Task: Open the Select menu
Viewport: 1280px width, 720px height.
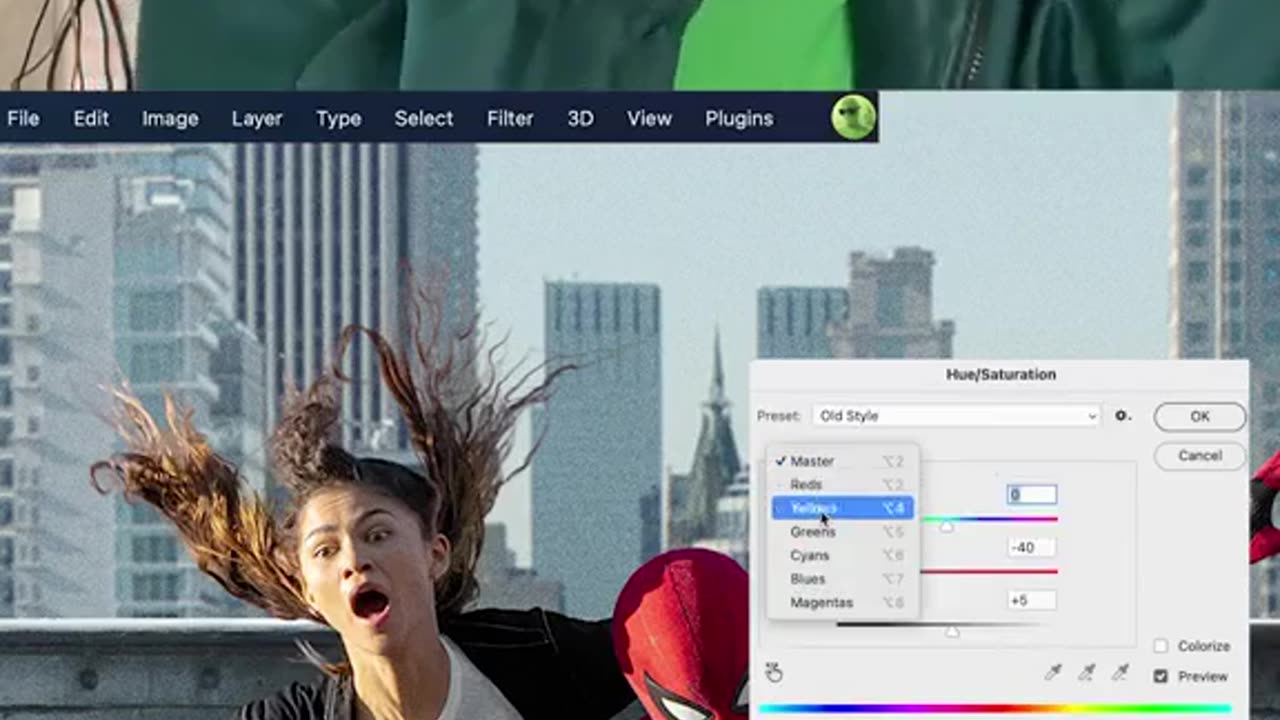Action: coord(423,118)
